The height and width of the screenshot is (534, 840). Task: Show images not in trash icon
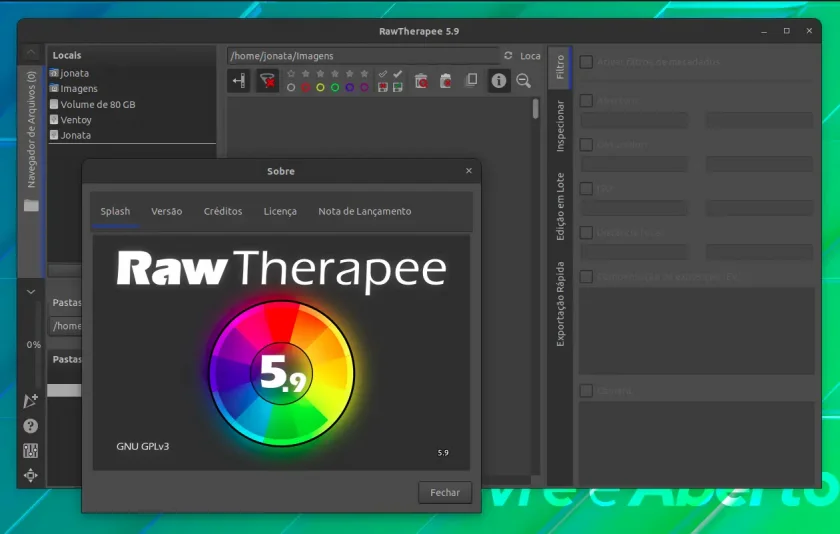coord(446,81)
